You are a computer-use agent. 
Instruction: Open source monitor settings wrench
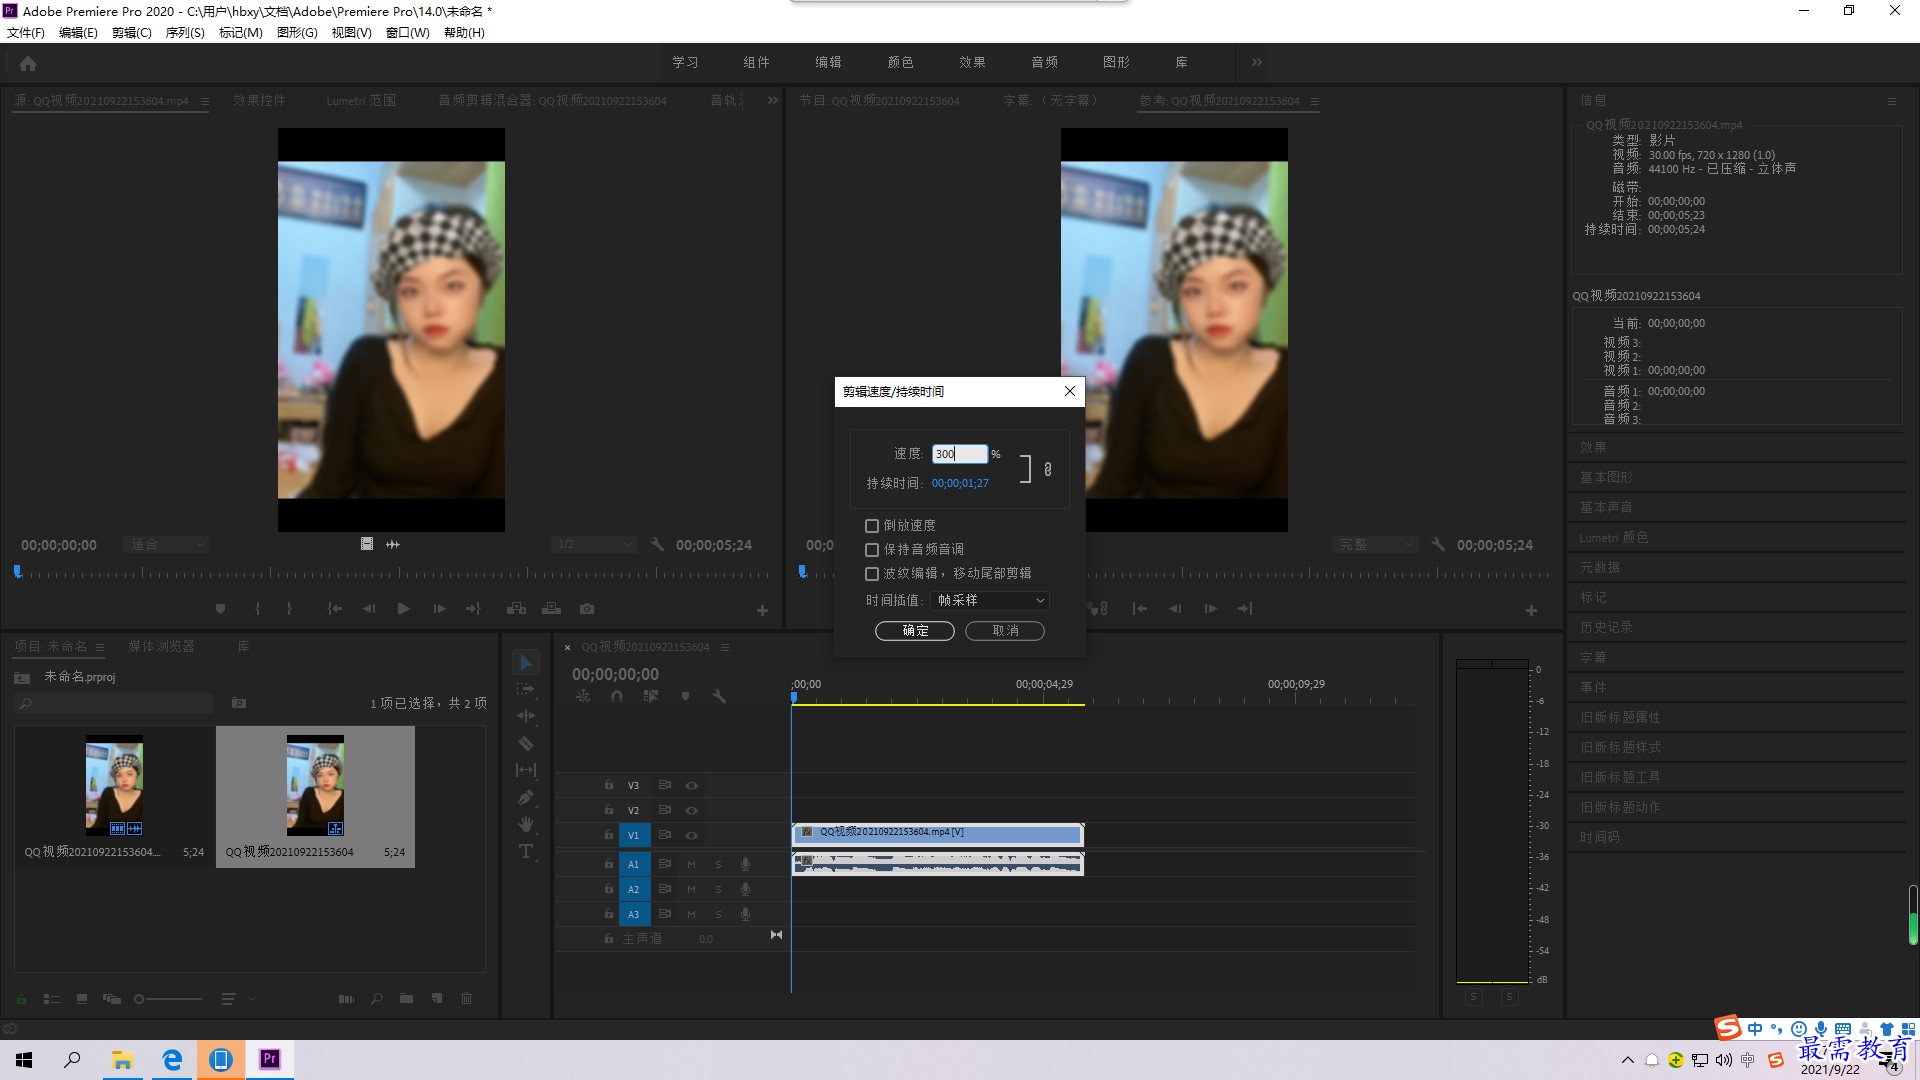[x=657, y=544]
